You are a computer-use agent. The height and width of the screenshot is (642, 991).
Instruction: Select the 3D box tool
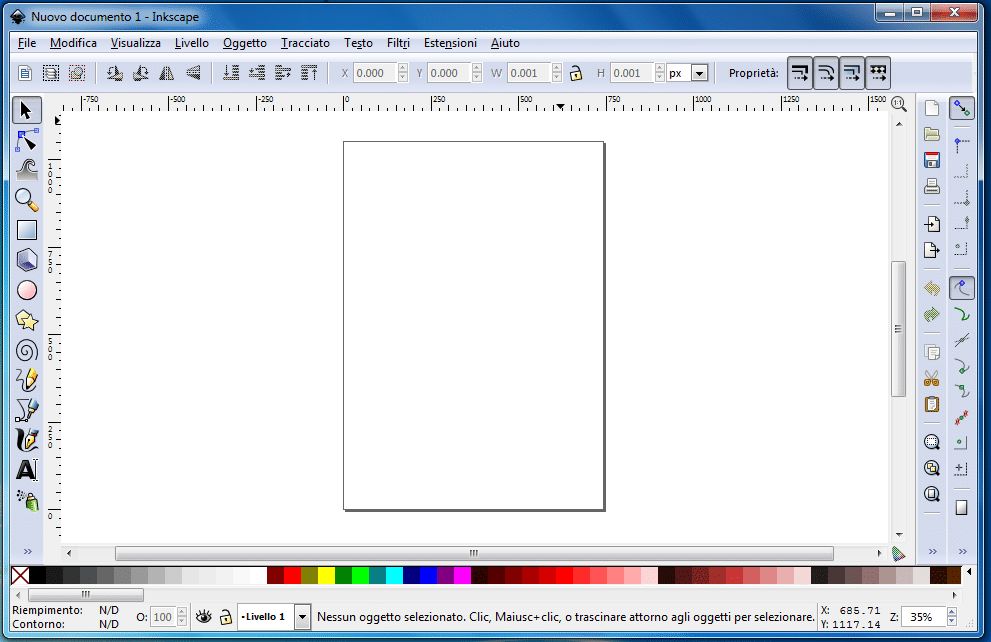point(27,260)
